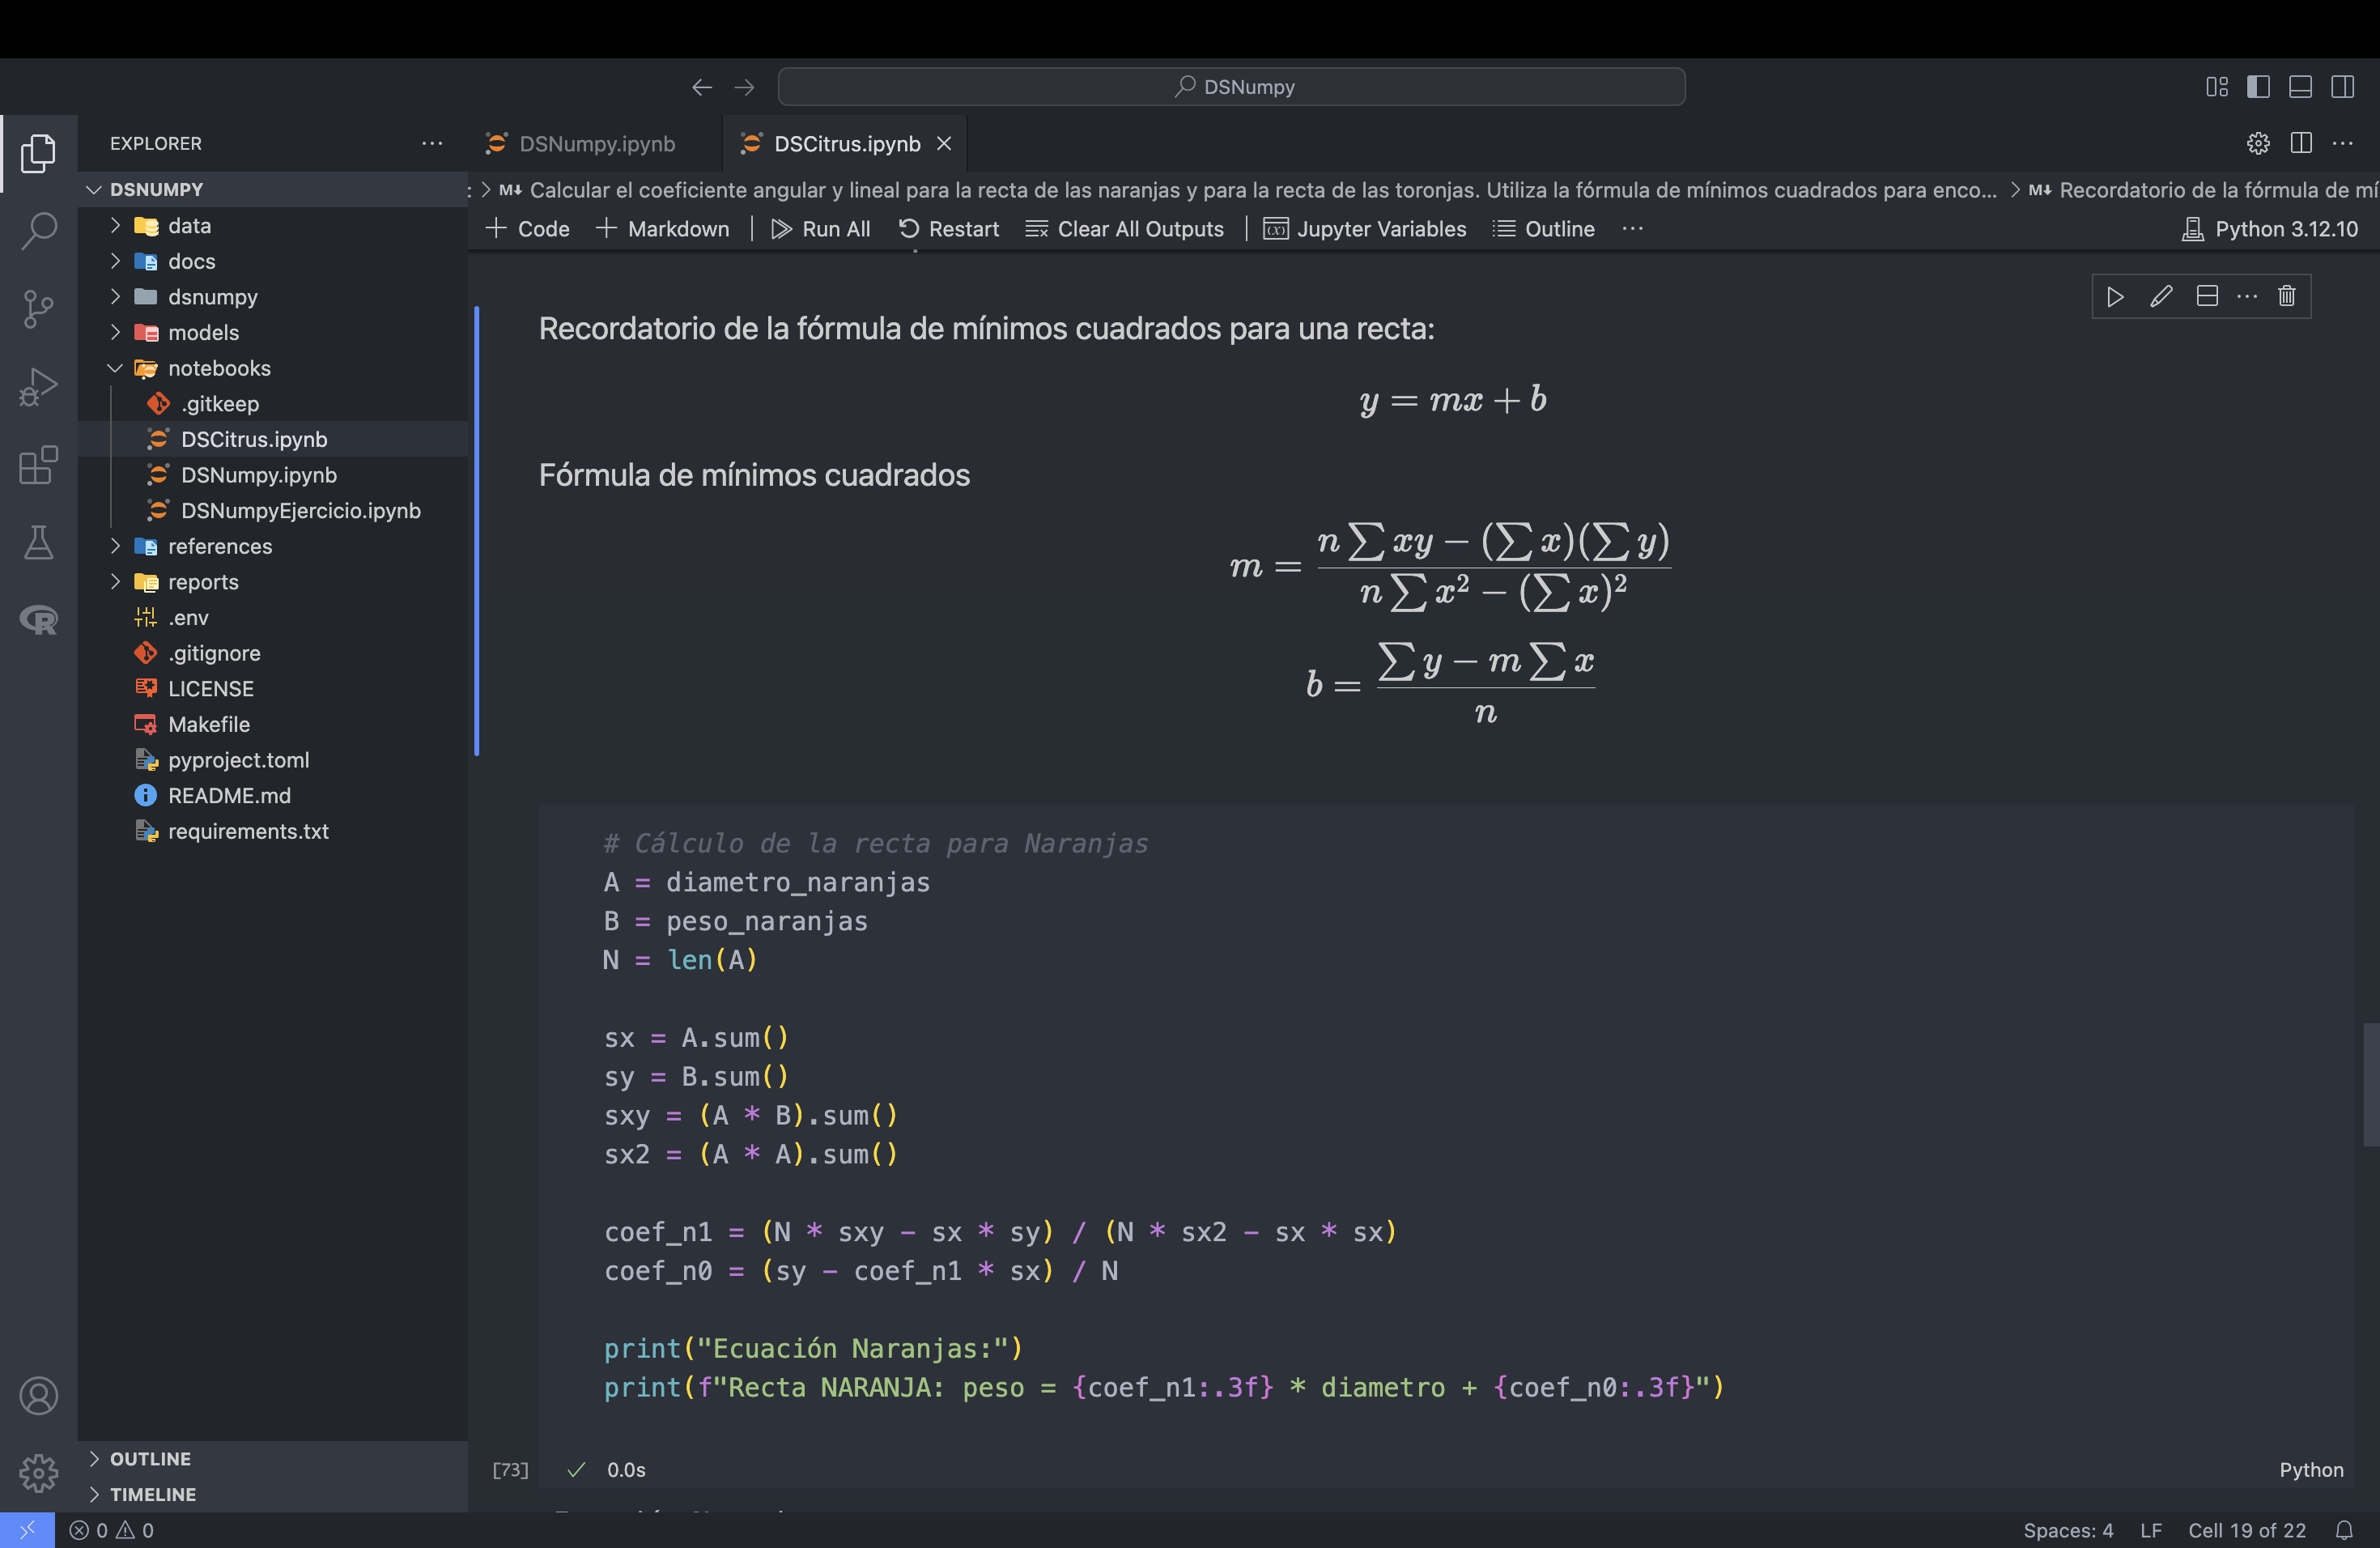The height and width of the screenshot is (1548, 2380).
Task: Delete the cell with the trash icon
Action: point(2287,296)
